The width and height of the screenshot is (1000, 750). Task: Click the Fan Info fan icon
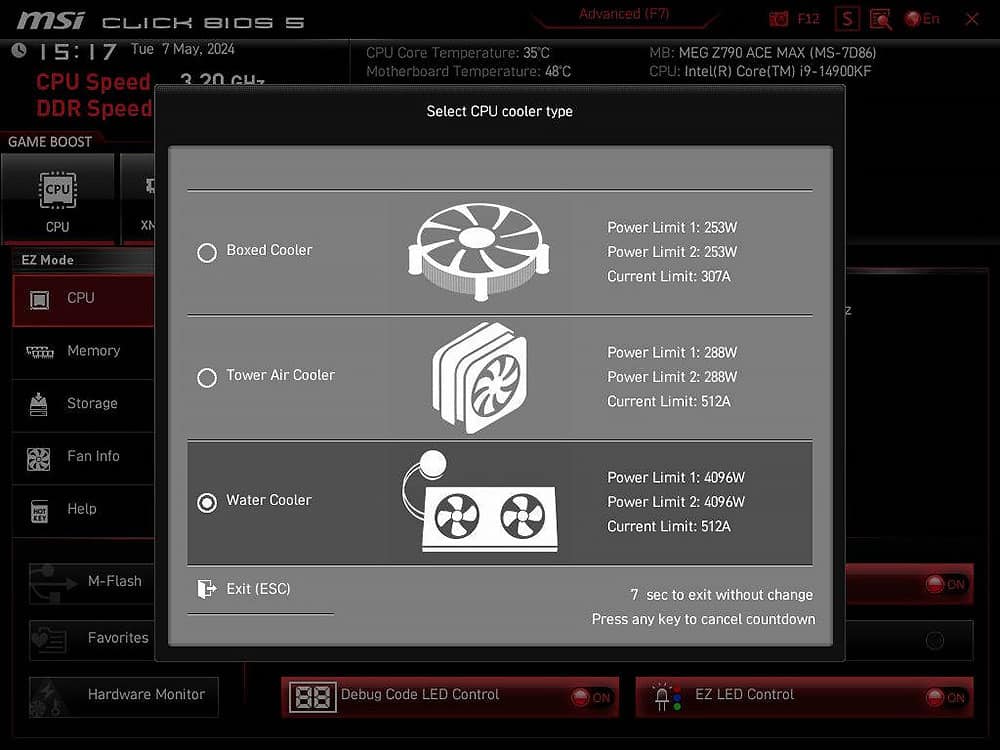[x=39, y=459]
